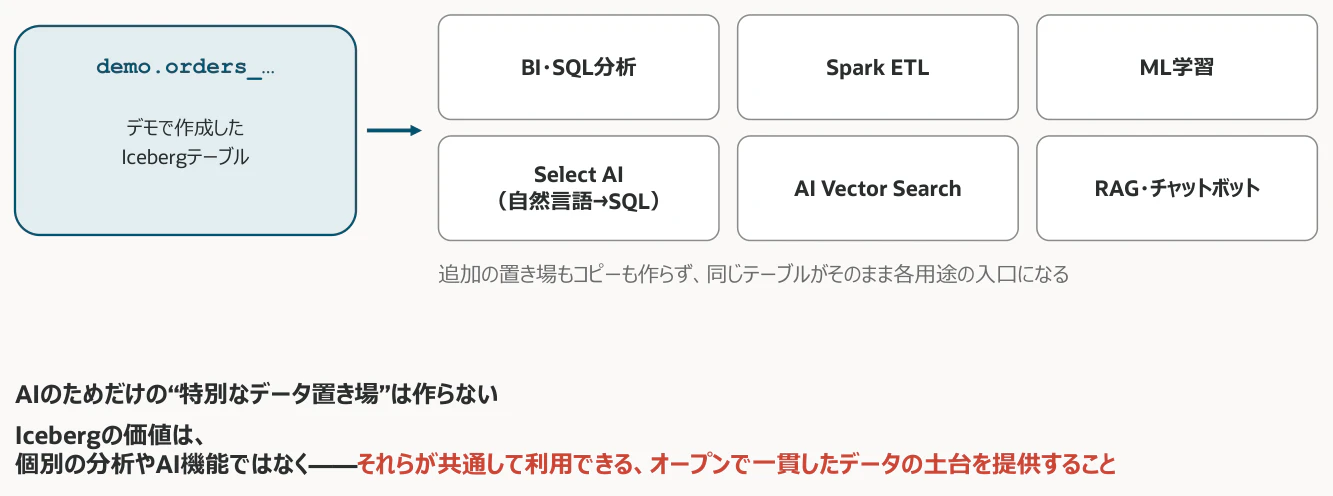Click the AI Vector Search box
The width and height of the screenshot is (1333, 496).
[877, 188]
